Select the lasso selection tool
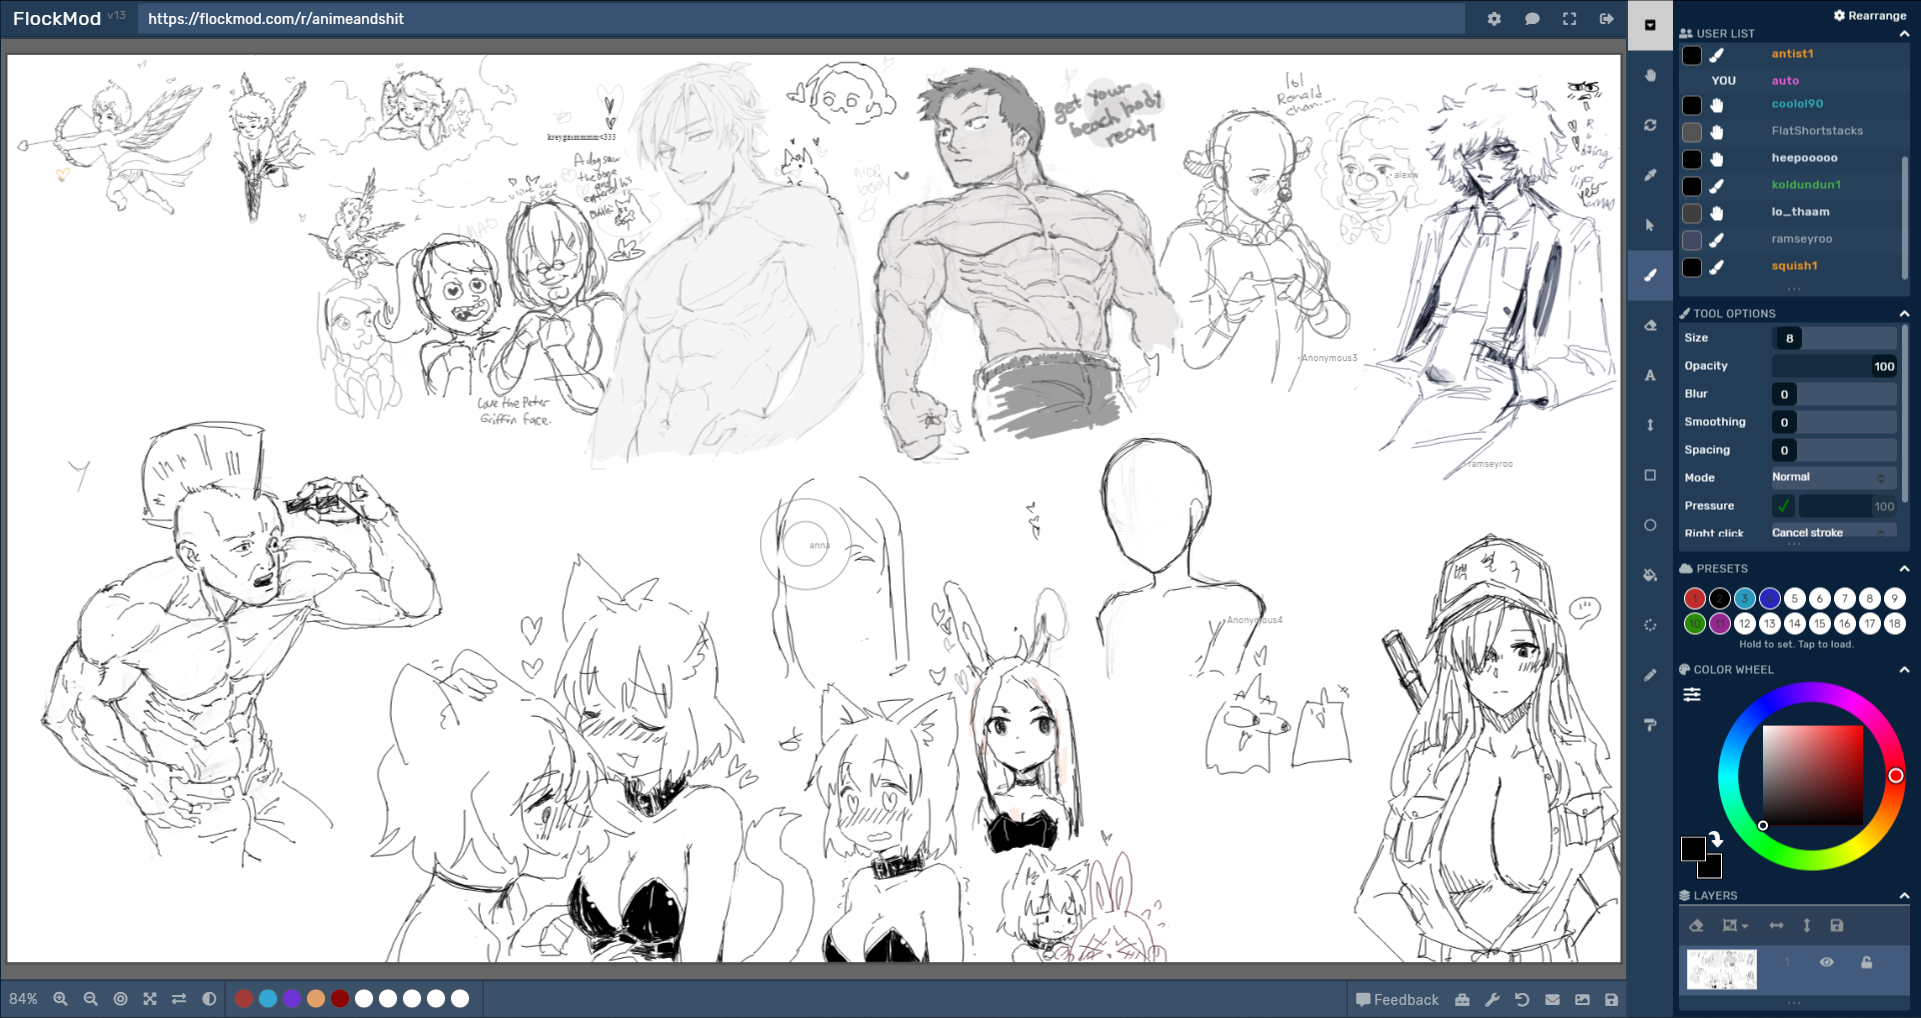Viewport: 1921px width, 1018px height. pos(1650,625)
